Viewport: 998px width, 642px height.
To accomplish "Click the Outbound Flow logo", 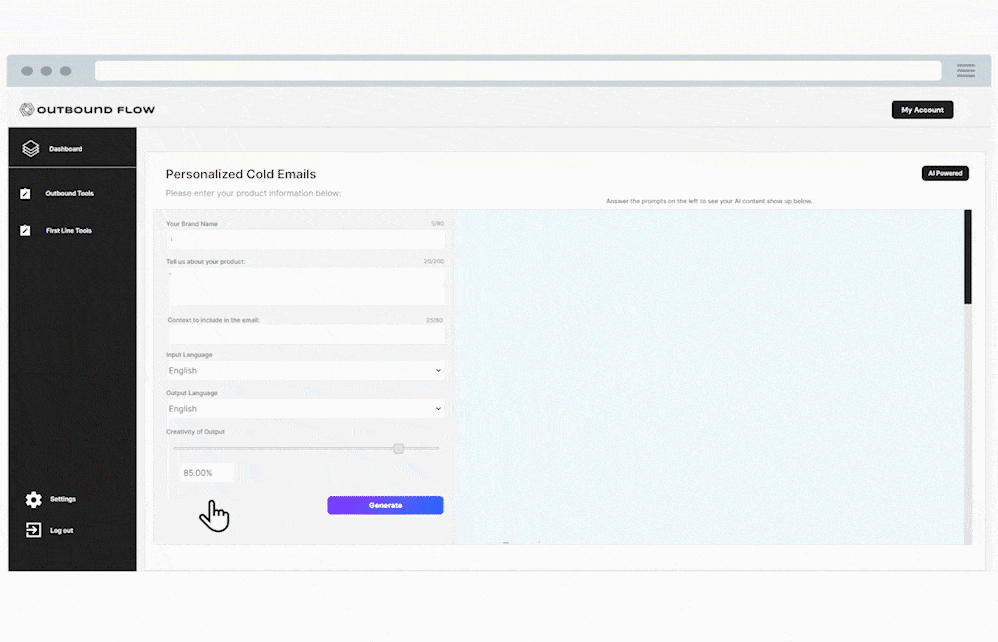I will 88,110.
